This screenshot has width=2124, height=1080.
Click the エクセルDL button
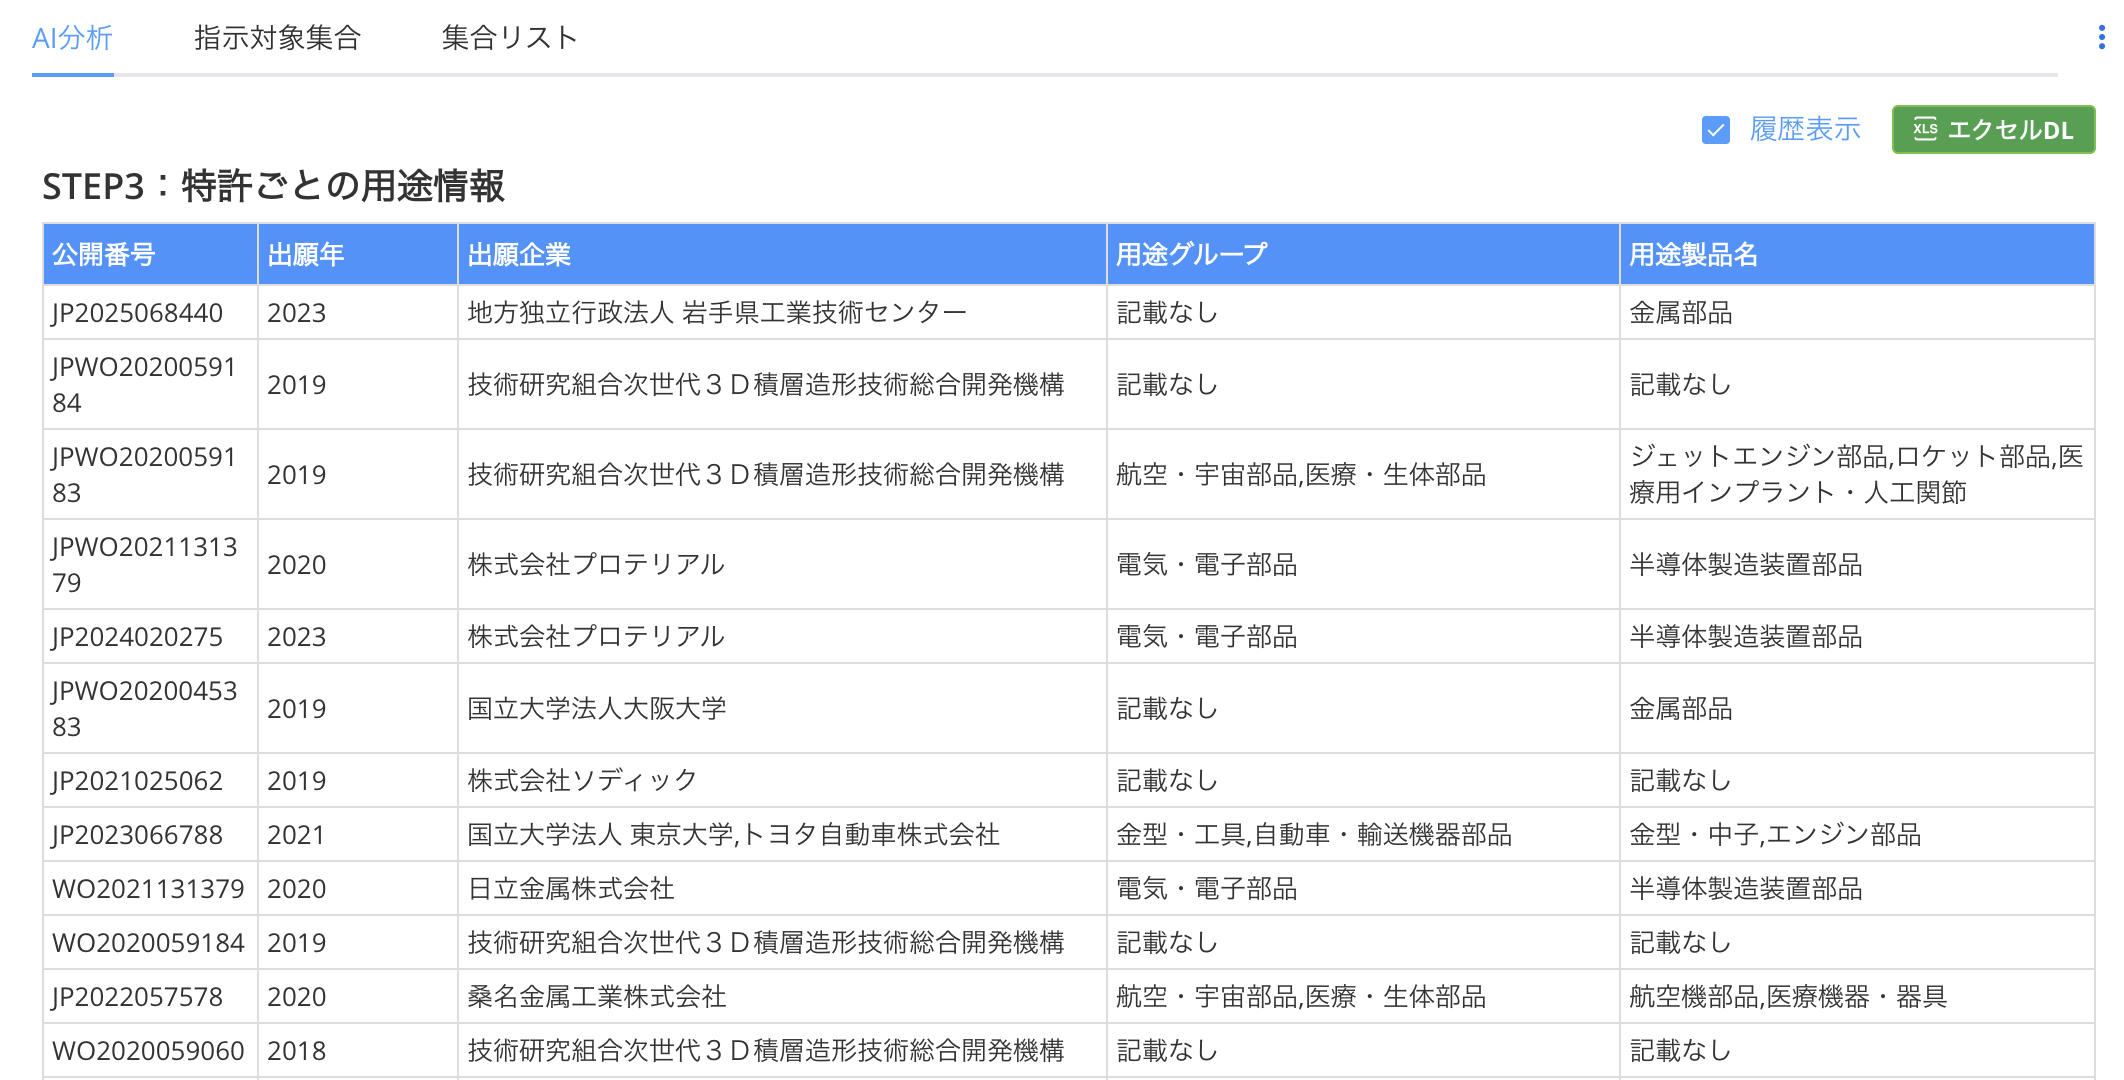(1993, 130)
